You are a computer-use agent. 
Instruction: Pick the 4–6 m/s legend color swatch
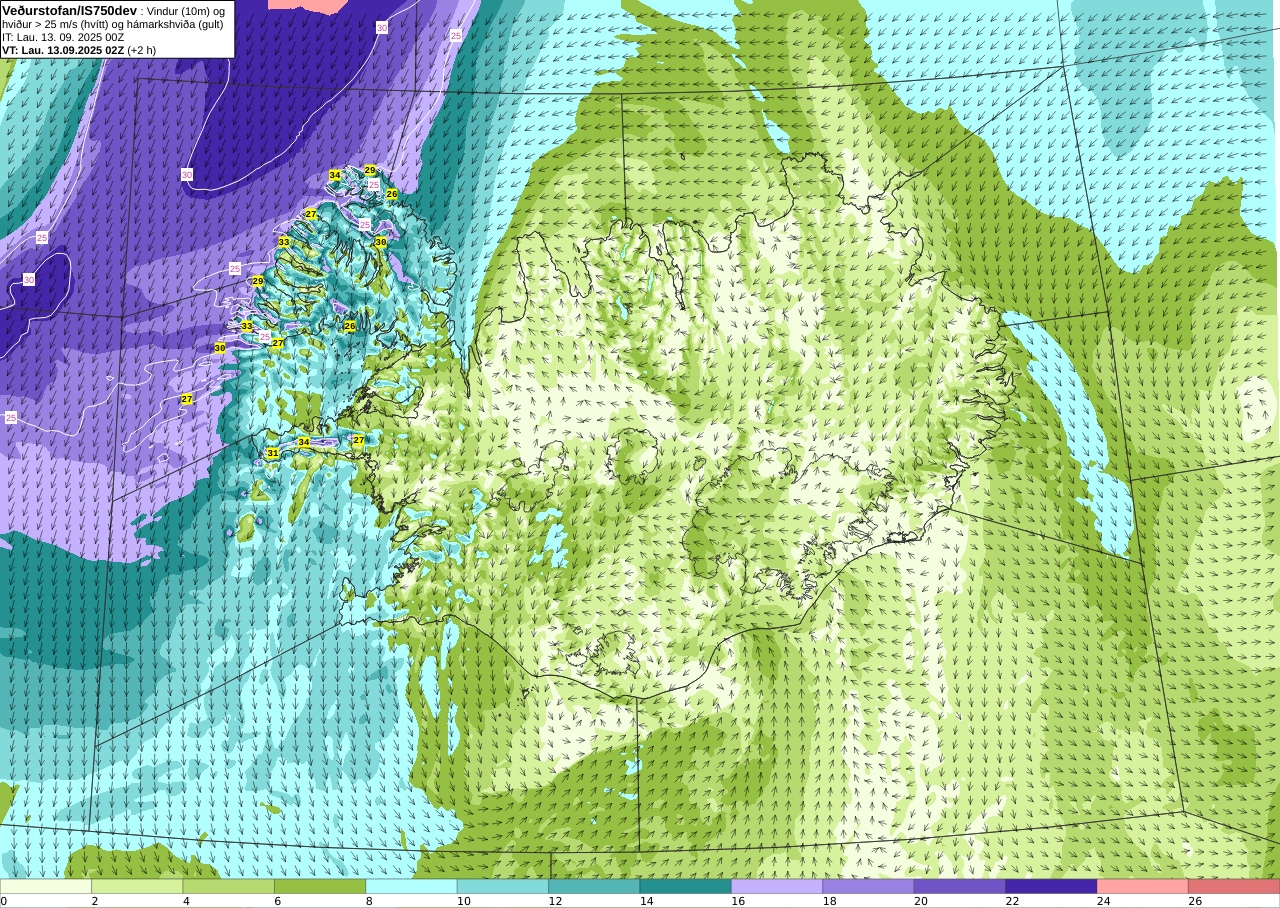(x=229, y=886)
